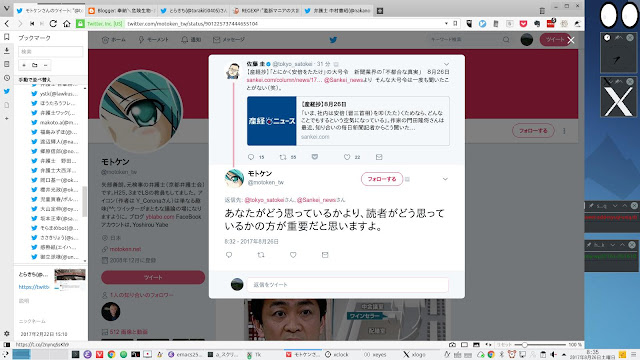Switch to the 弁護士 中村 Twitter tab
Viewport: 640px width, 360px height.
tap(338, 11)
